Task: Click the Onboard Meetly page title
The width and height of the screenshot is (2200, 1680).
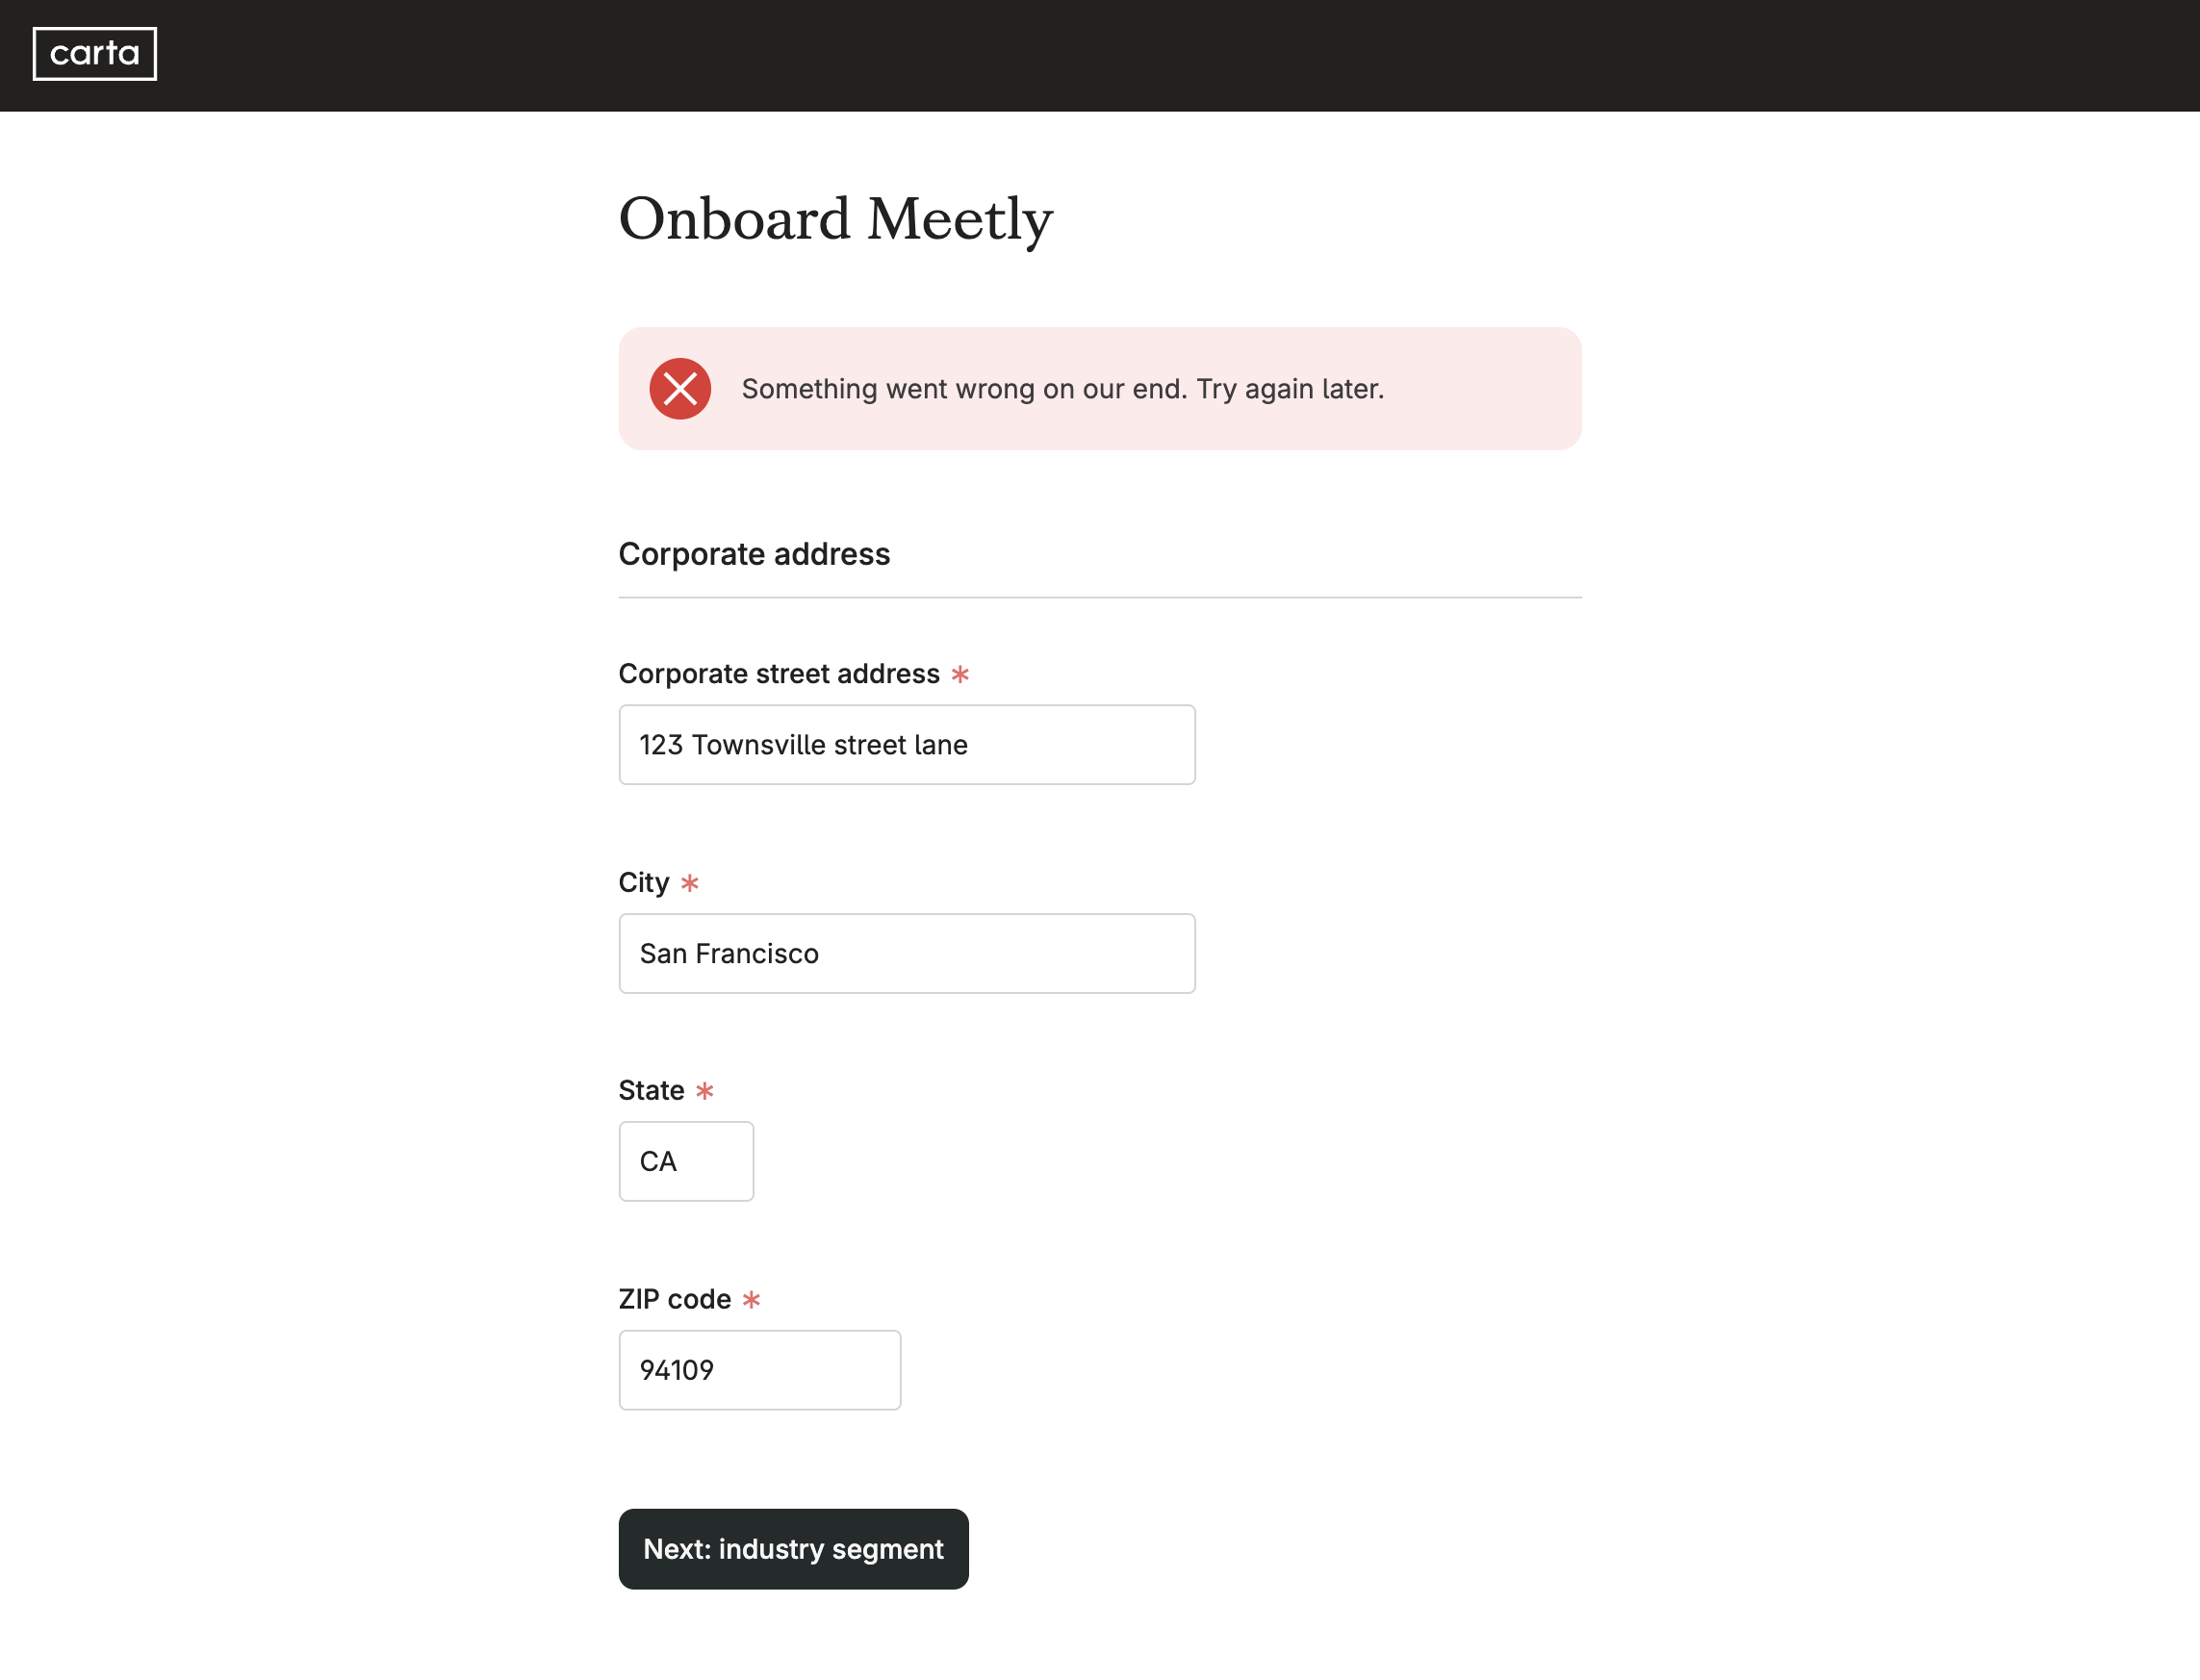Action: pyautogui.click(x=836, y=218)
